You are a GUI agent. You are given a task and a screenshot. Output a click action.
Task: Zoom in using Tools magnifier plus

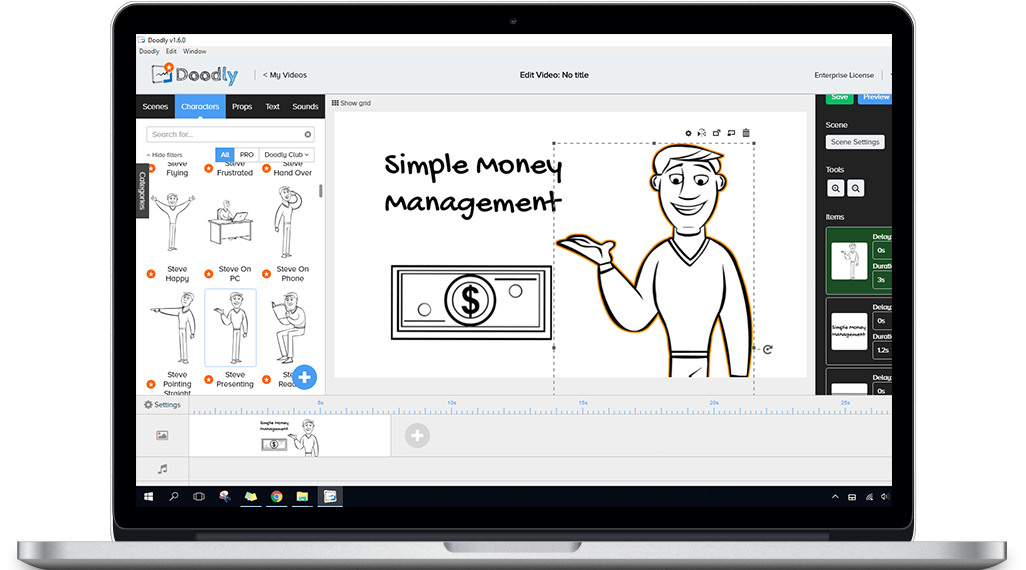click(x=836, y=188)
